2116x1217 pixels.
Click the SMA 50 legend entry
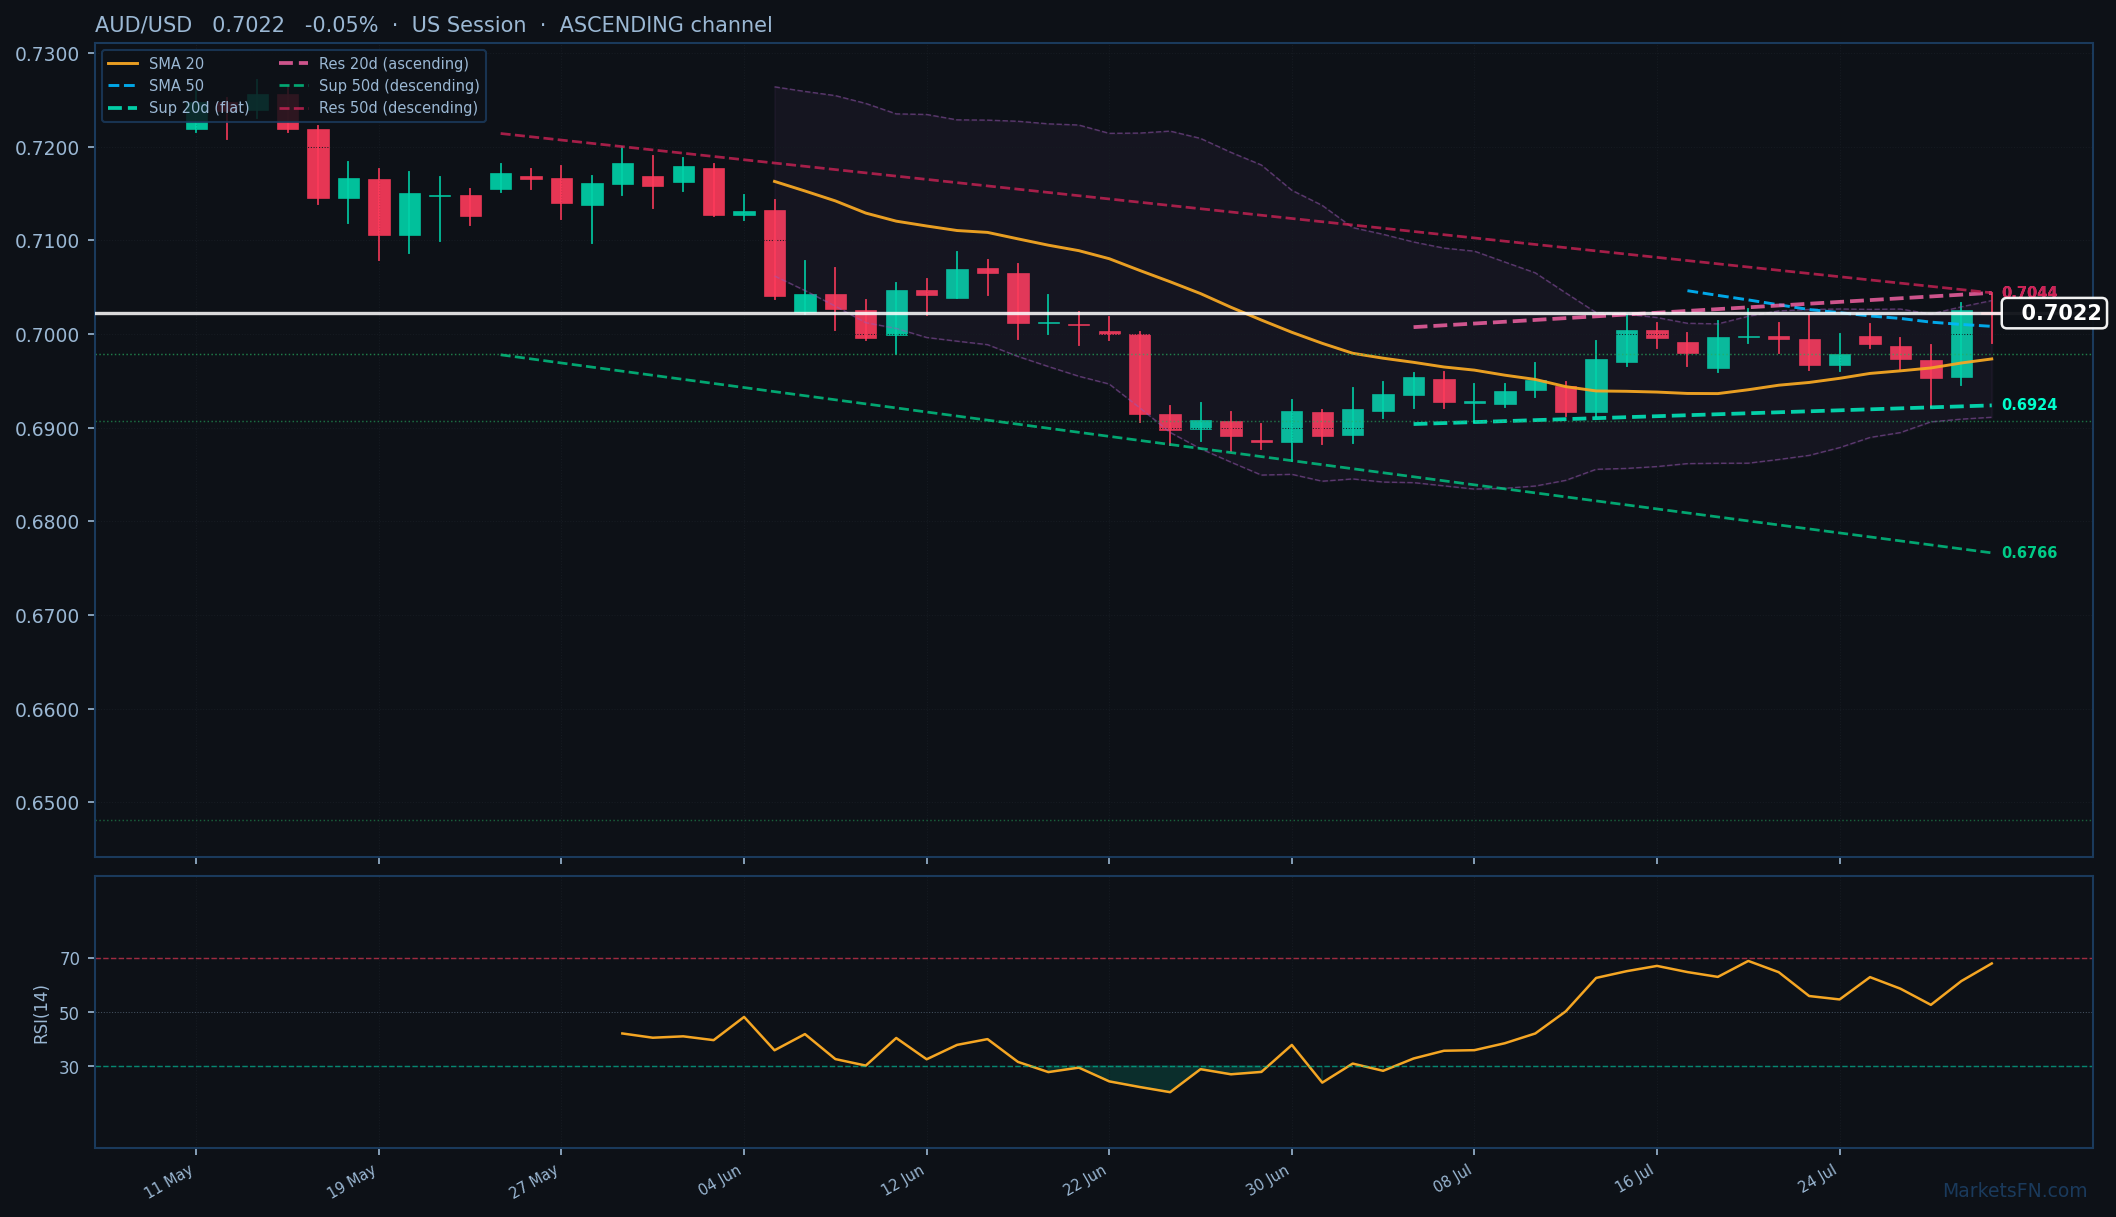point(156,86)
